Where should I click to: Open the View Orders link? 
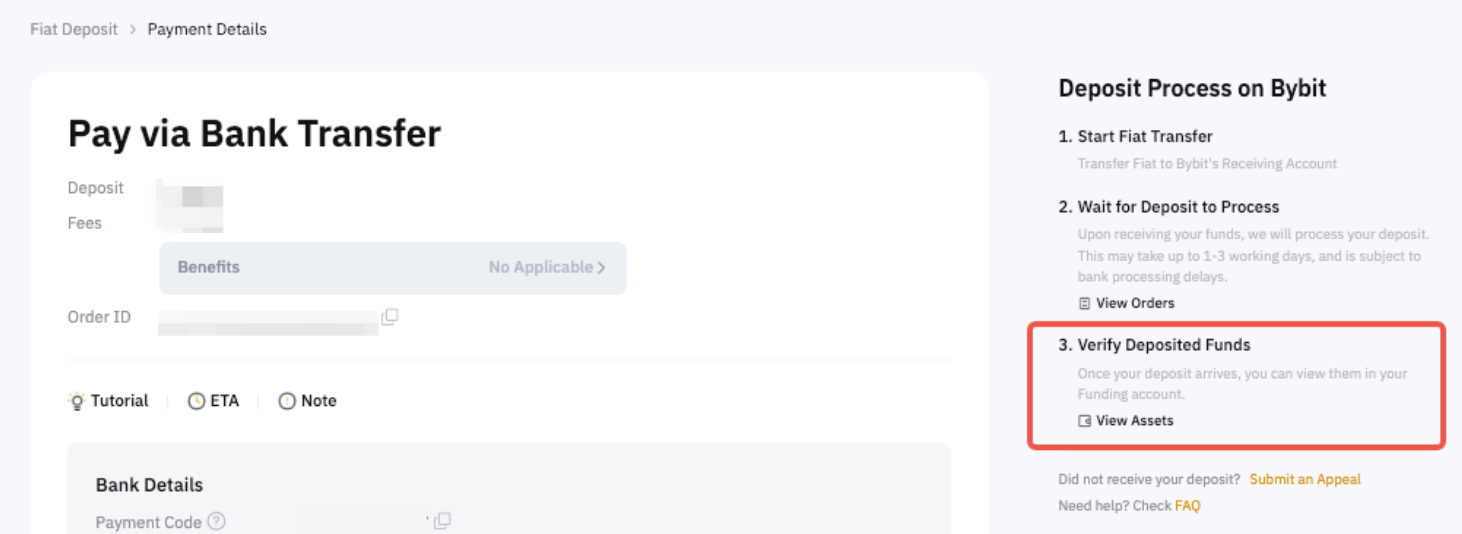1127,303
